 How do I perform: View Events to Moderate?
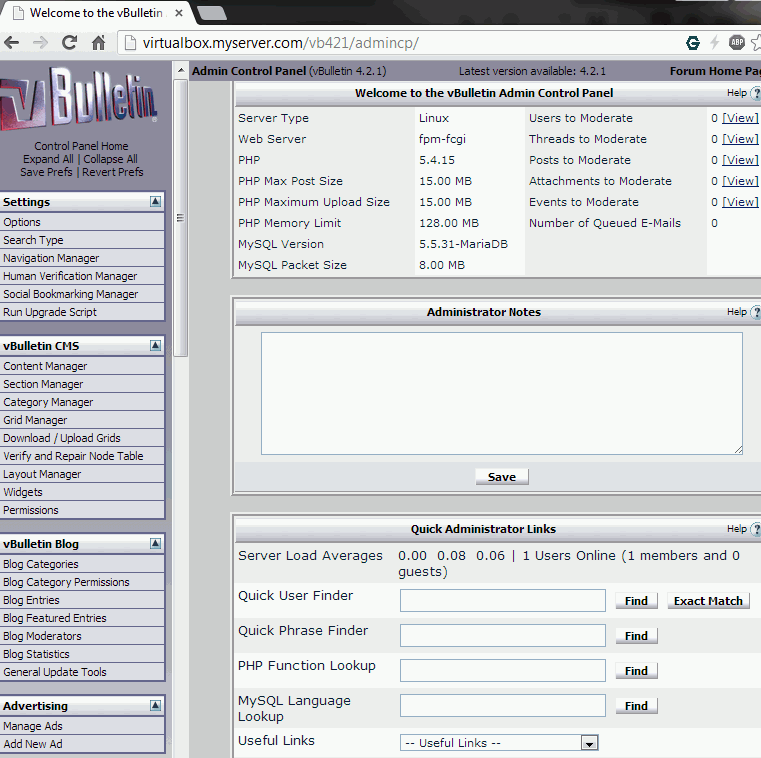tap(740, 201)
